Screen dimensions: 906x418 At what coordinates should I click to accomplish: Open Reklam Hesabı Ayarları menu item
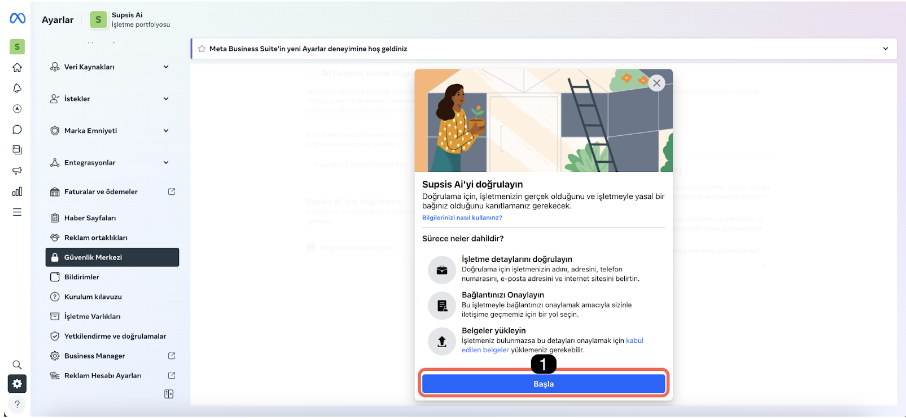[112, 375]
